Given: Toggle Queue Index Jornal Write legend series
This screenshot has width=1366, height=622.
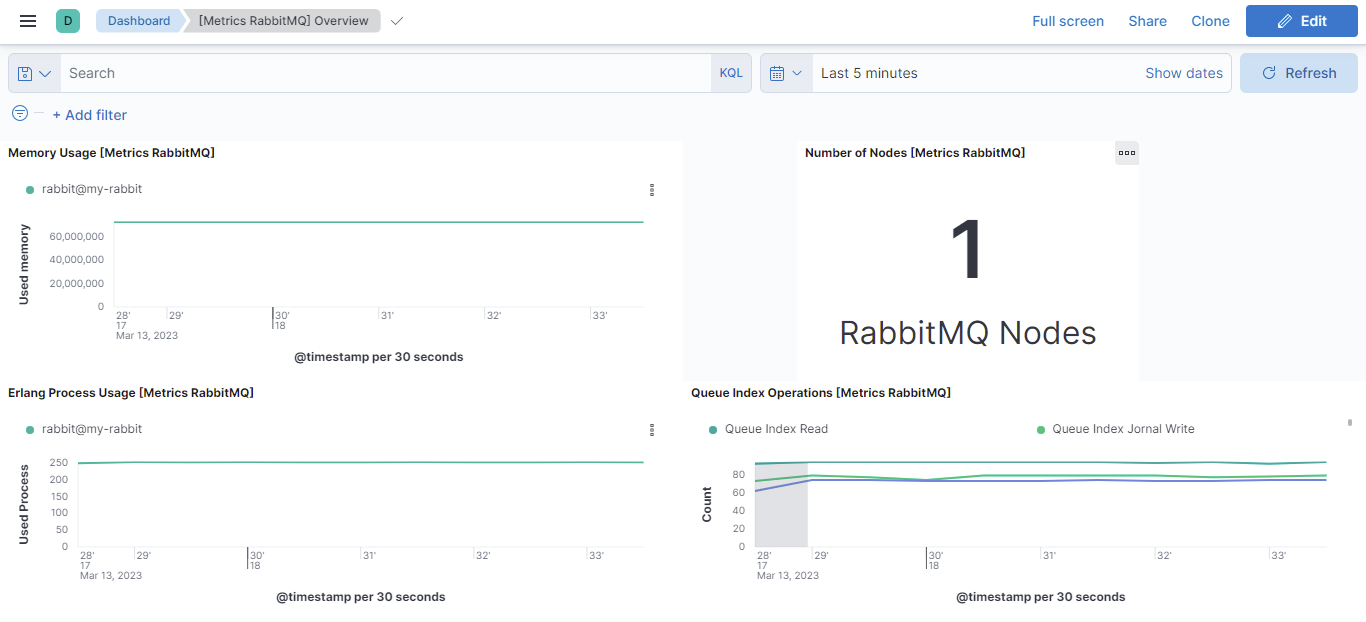Looking at the screenshot, I should [x=1115, y=429].
